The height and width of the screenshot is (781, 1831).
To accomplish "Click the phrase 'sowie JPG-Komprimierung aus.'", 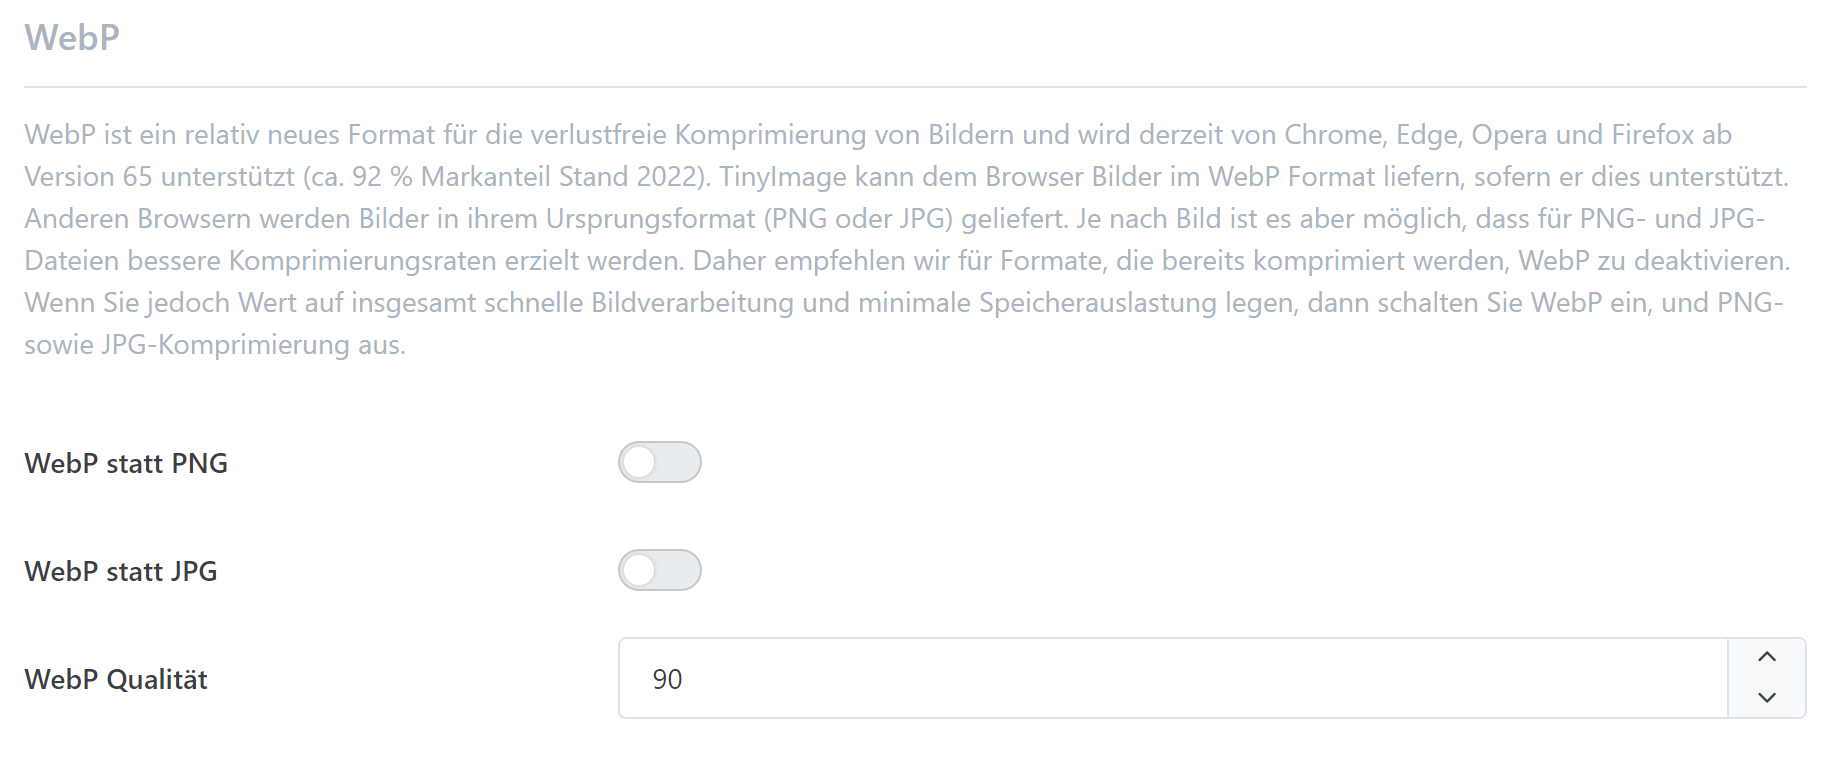I will coord(215,345).
